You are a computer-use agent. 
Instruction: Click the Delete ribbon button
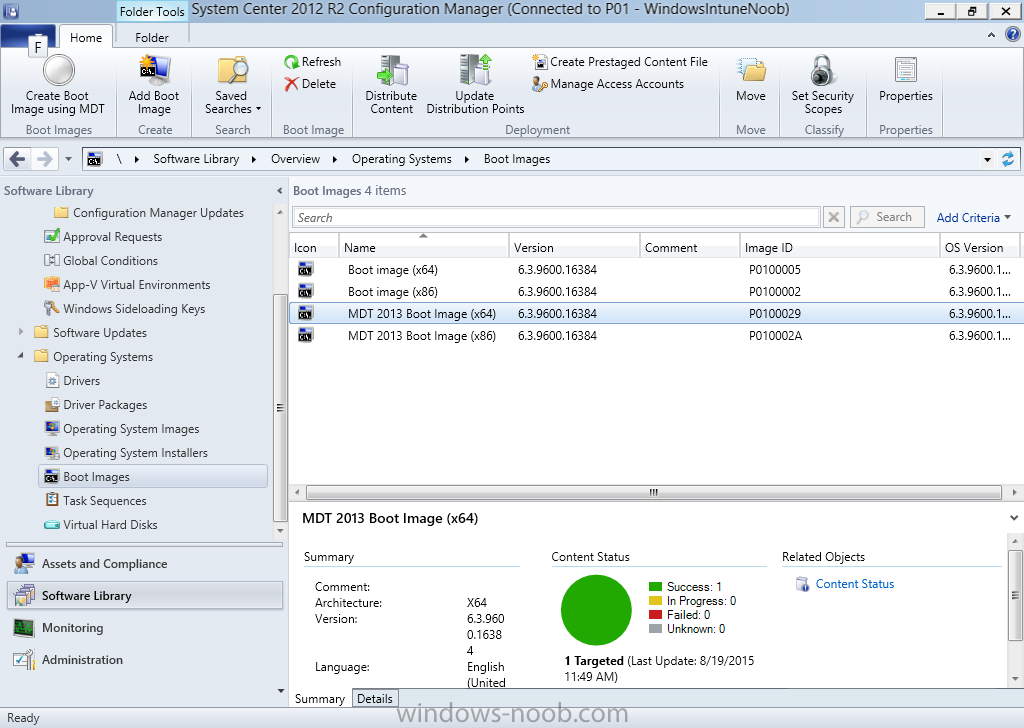[x=310, y=84]
